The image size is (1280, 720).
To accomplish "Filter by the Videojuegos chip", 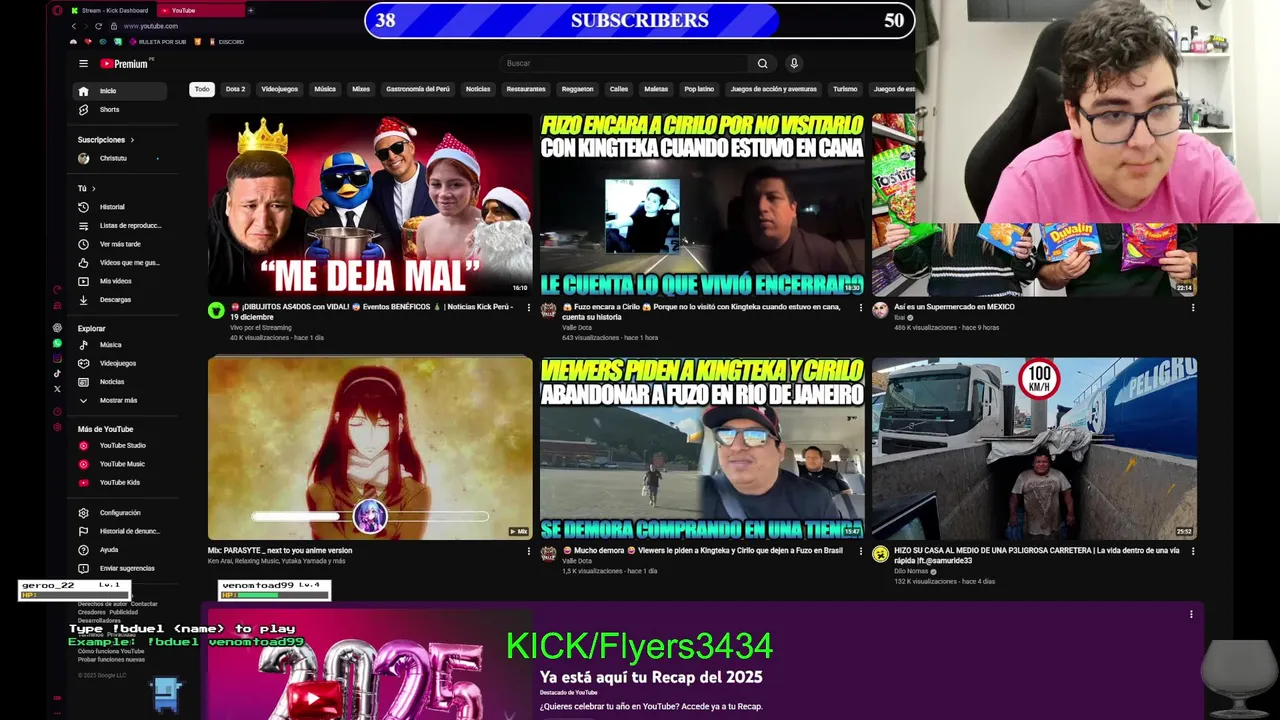I will [280, 89].
